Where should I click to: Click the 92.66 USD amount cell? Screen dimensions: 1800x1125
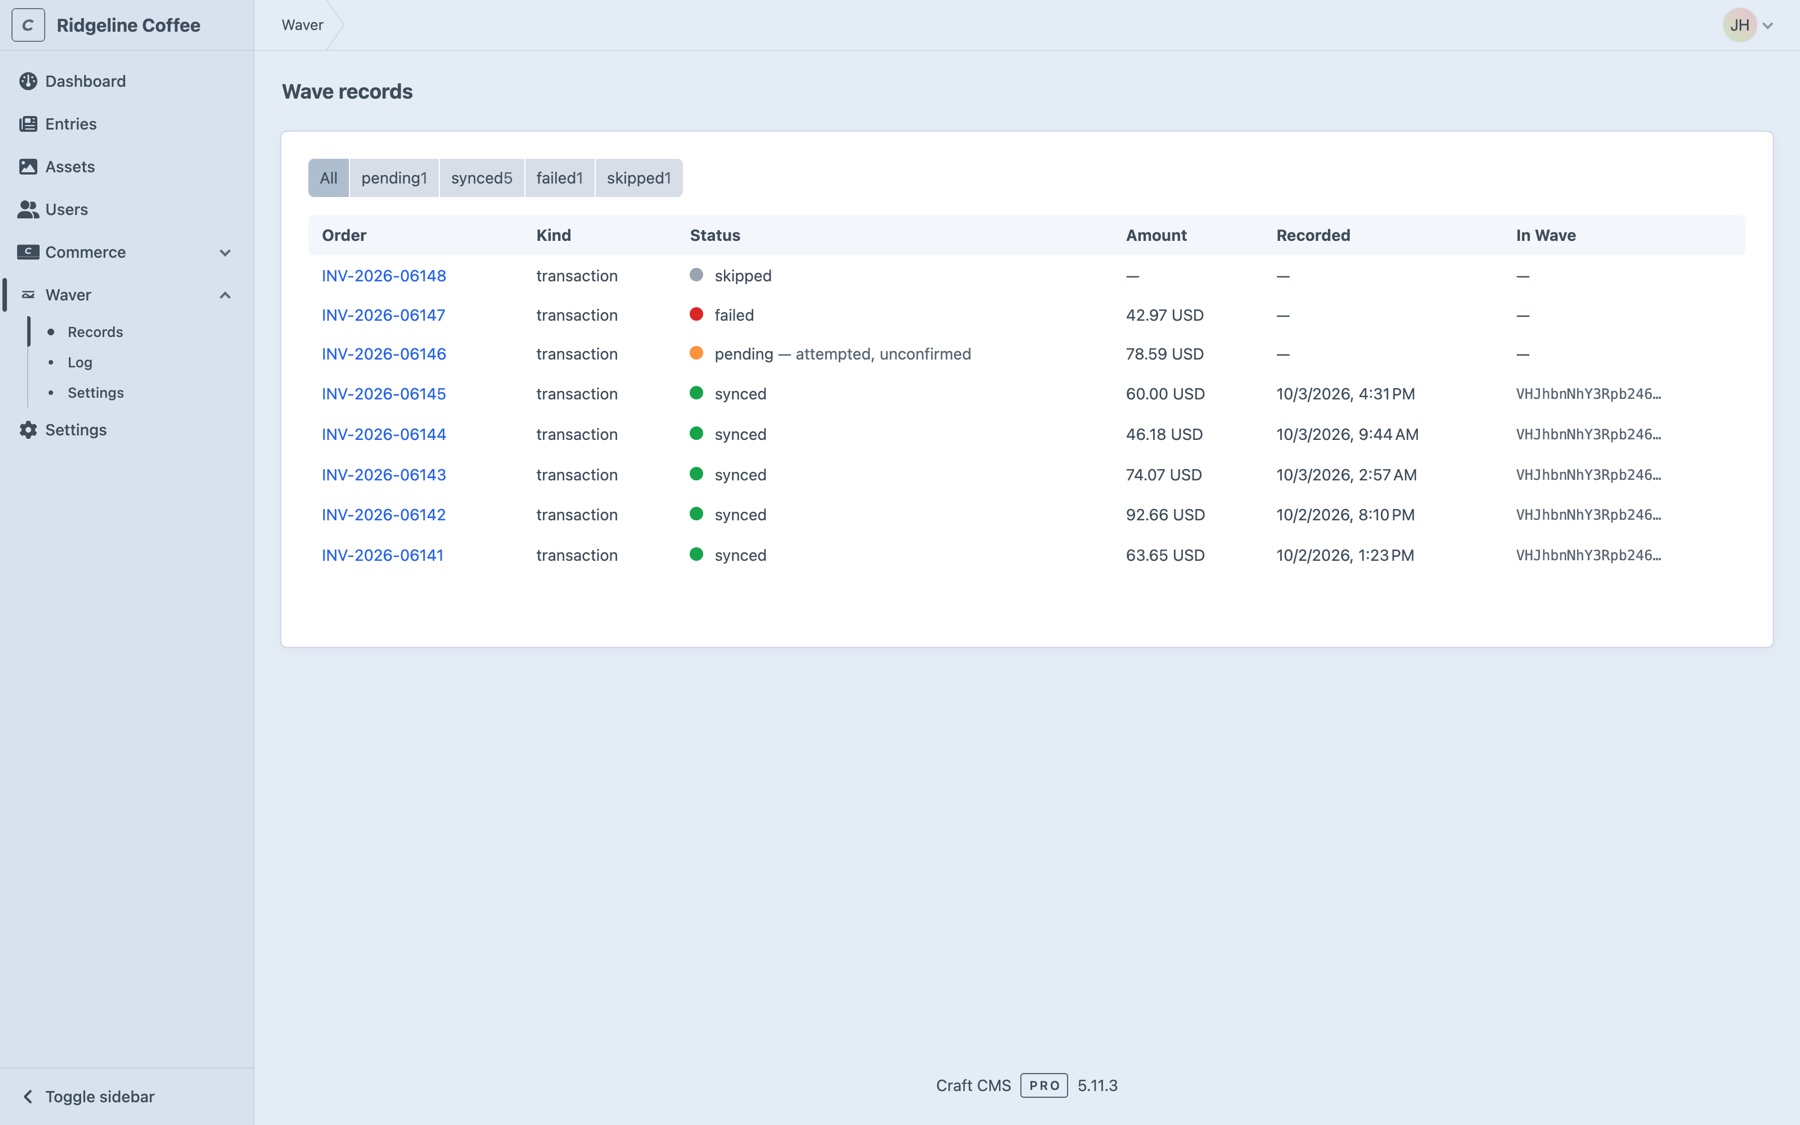pos(1165,515)
